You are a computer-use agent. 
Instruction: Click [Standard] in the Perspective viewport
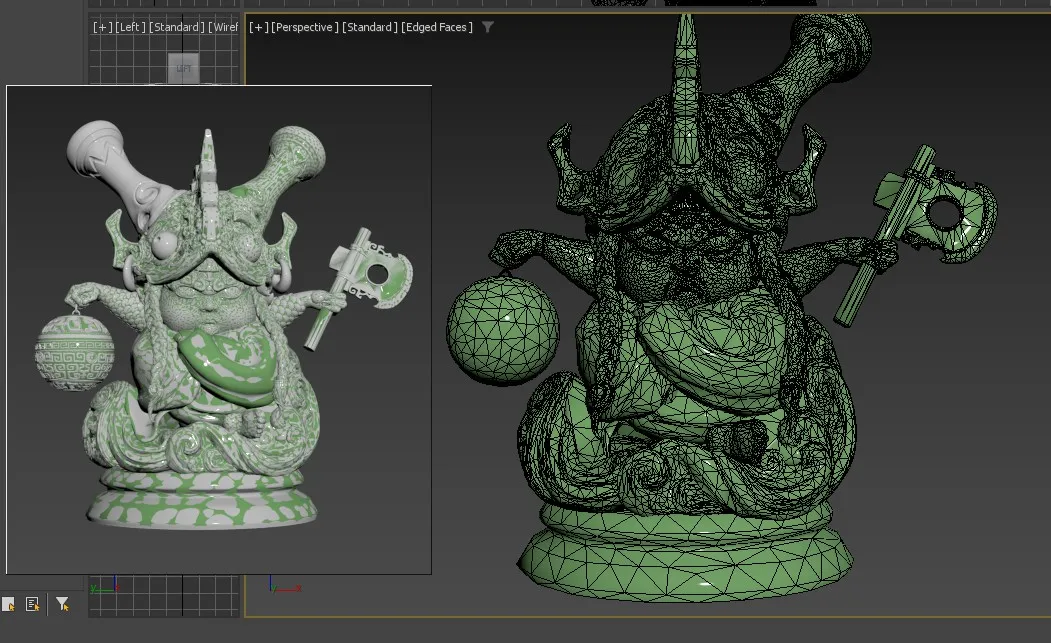pyautogui.click(x=369, y=27)
